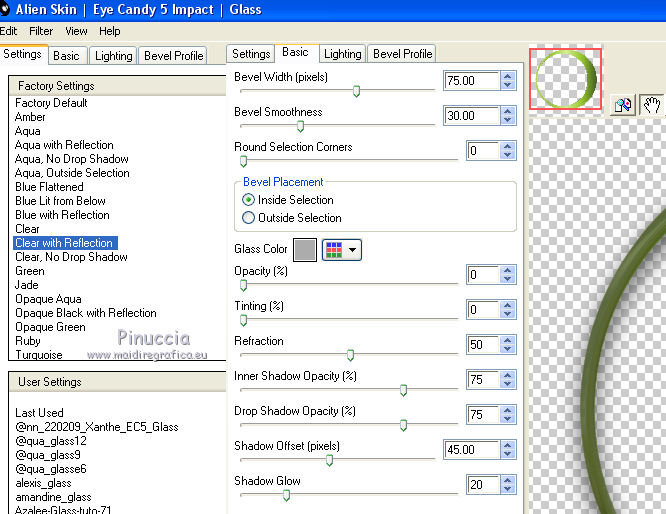Image resolution: width=666 pixels, height=514 pixels.
Task: Switch to the left Basic tab
Action: click(66, 56)
